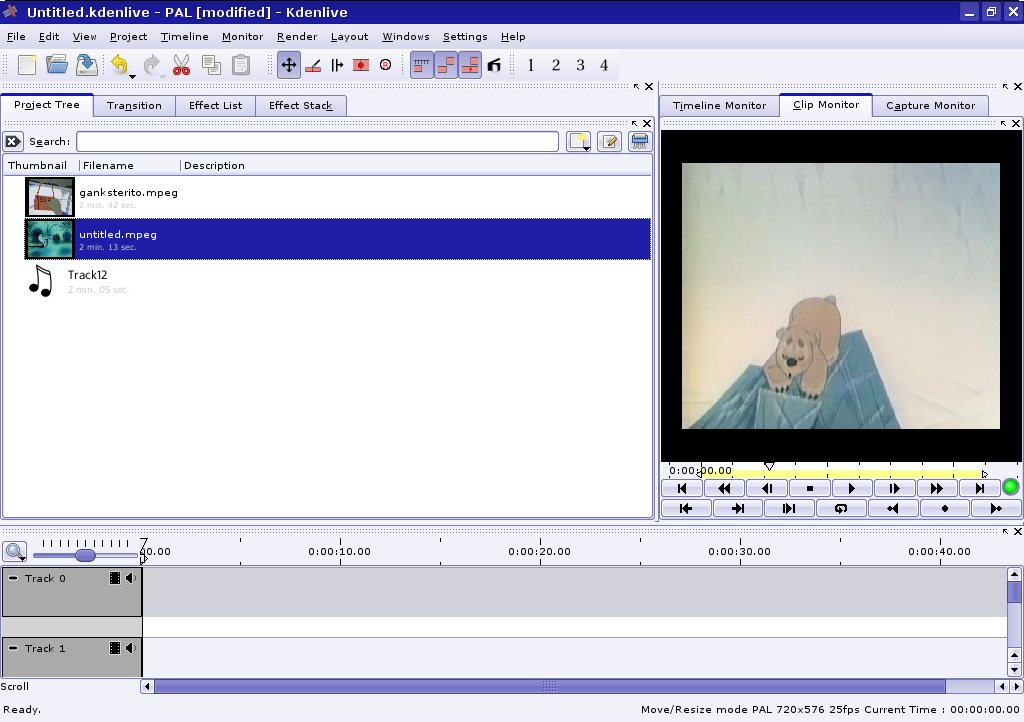The width and height of the screenshot is (1024, 722).
Task: Expand the undo history dropdown arrow
Action: pyautogui.click(x=132, y=75)
